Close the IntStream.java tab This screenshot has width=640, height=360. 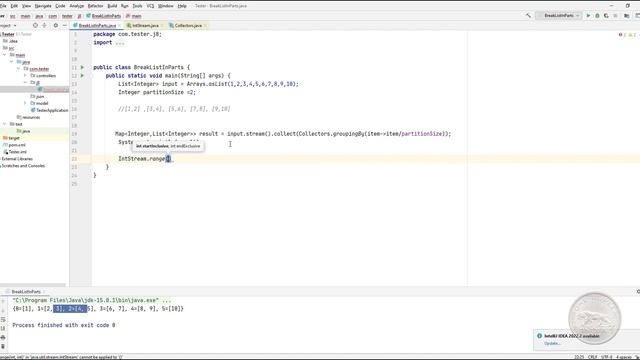(x=162, y=25)
